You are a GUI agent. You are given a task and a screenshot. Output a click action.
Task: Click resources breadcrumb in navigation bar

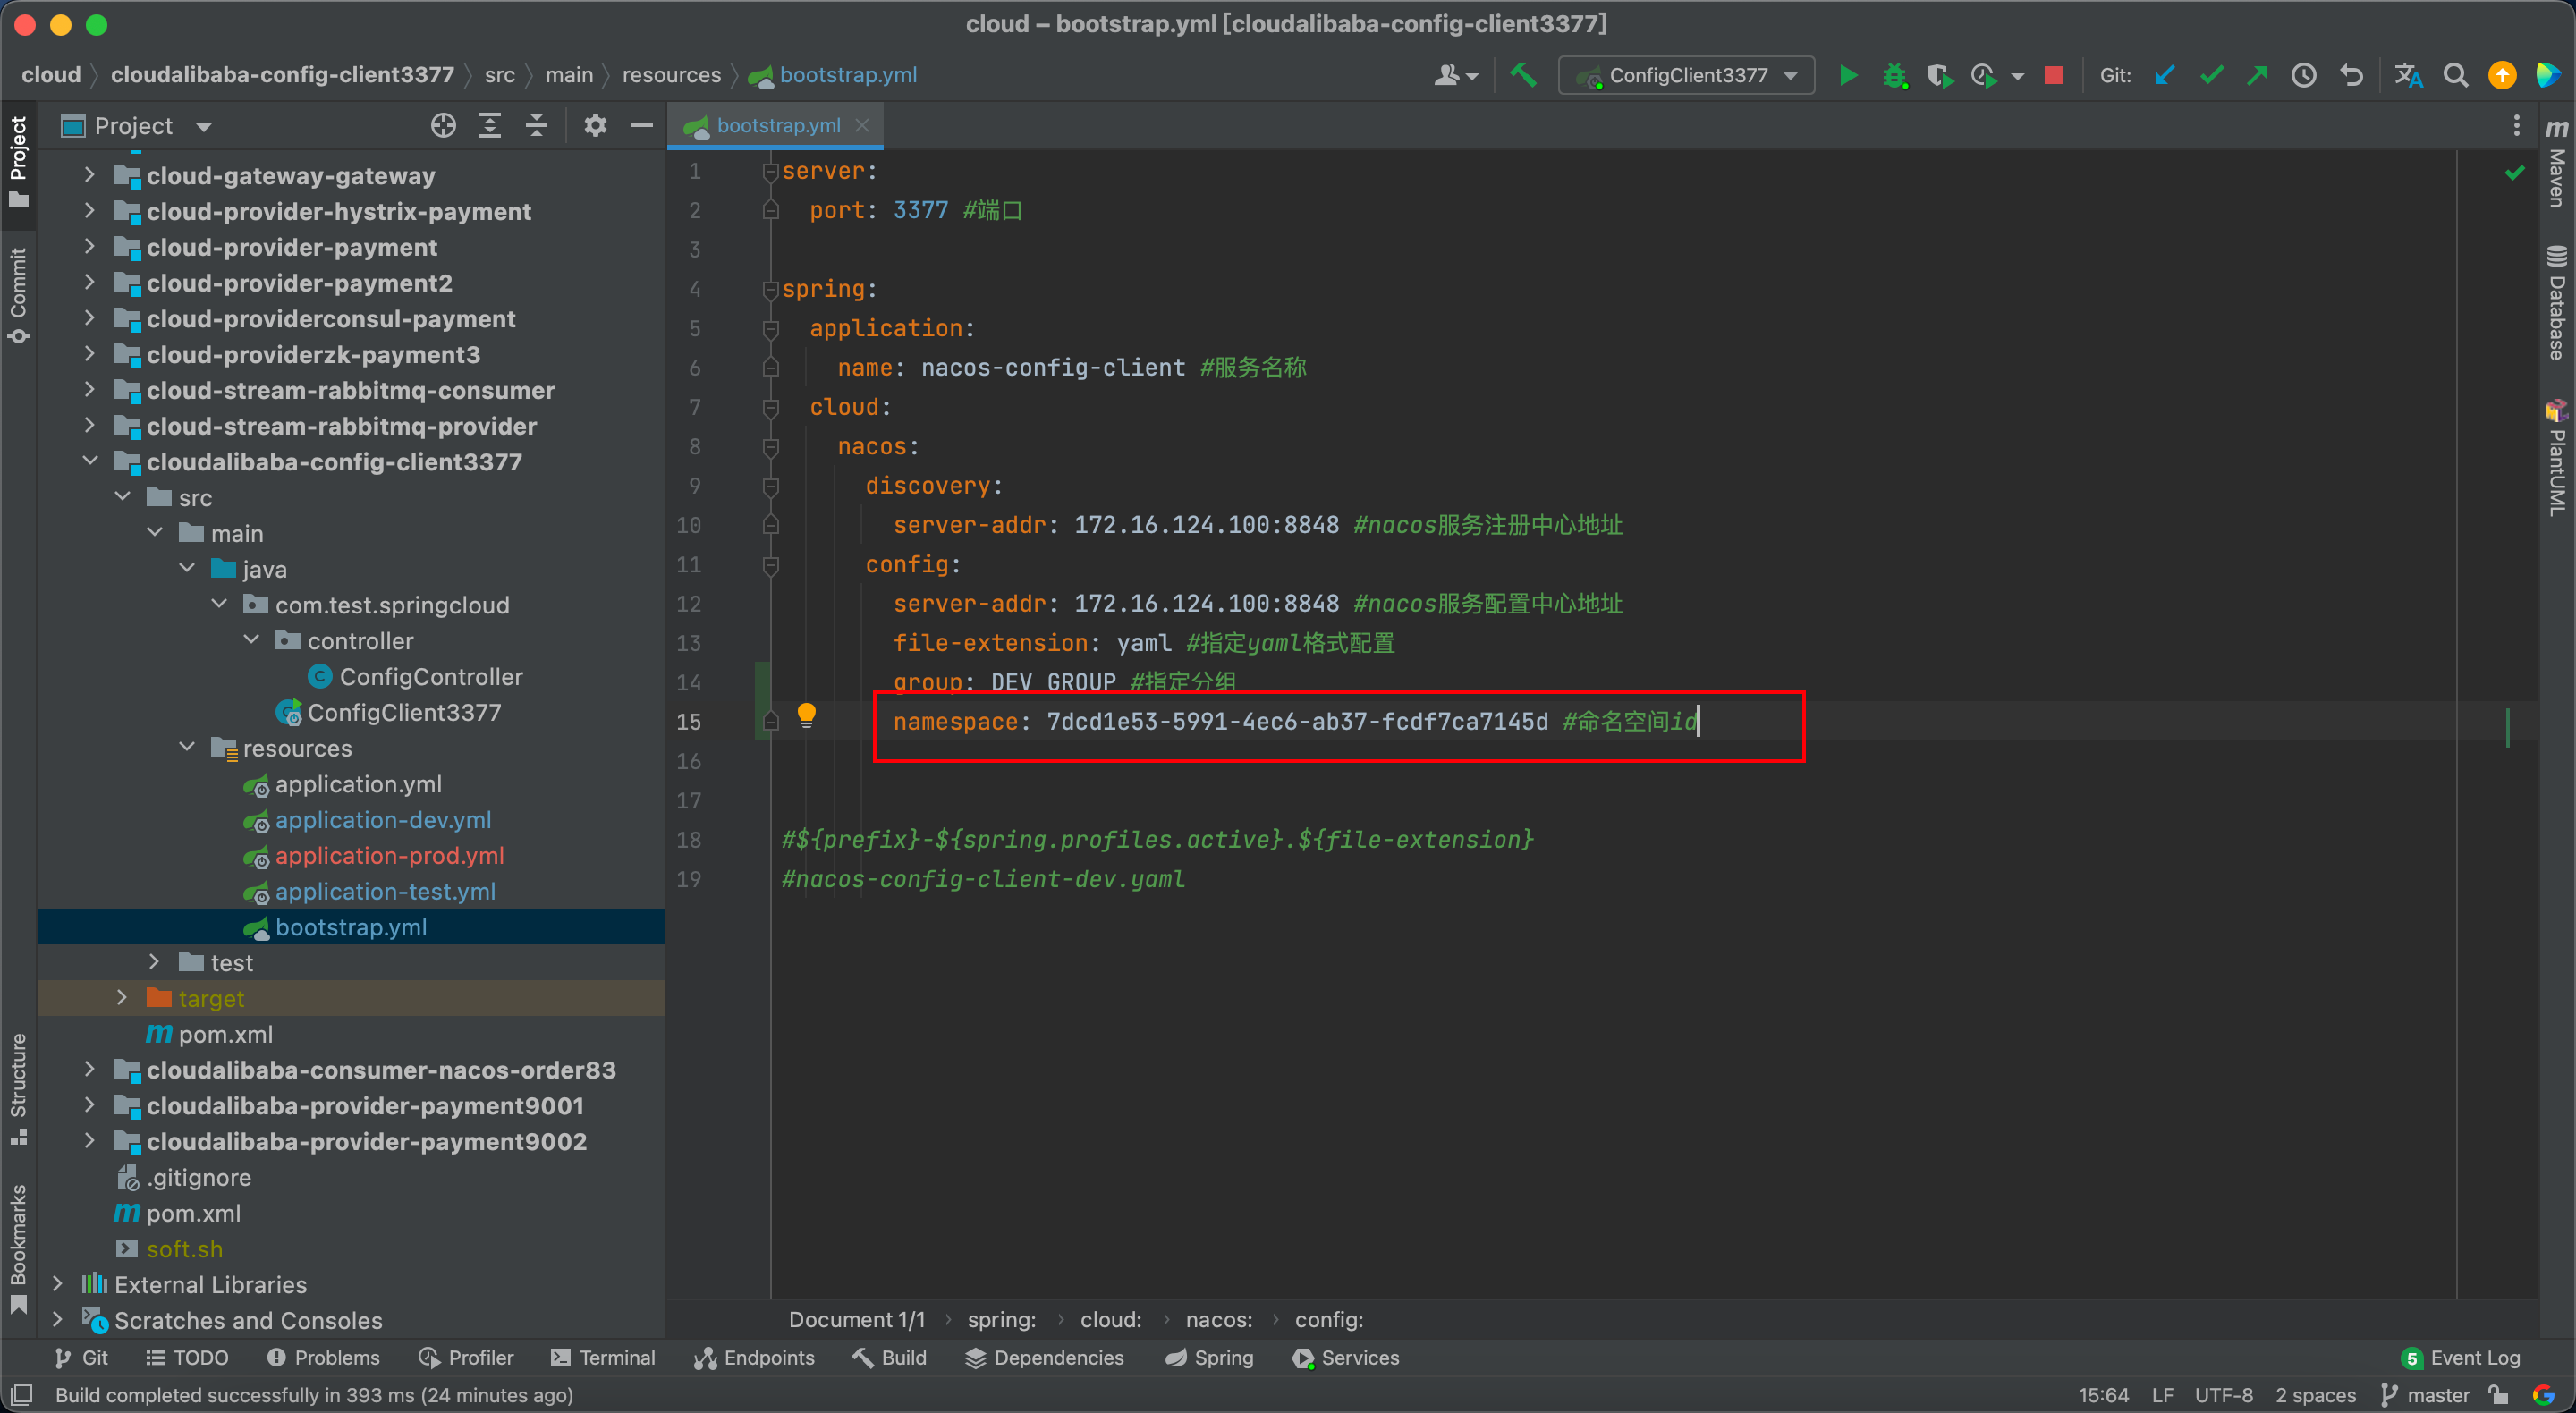coord(671,75)
